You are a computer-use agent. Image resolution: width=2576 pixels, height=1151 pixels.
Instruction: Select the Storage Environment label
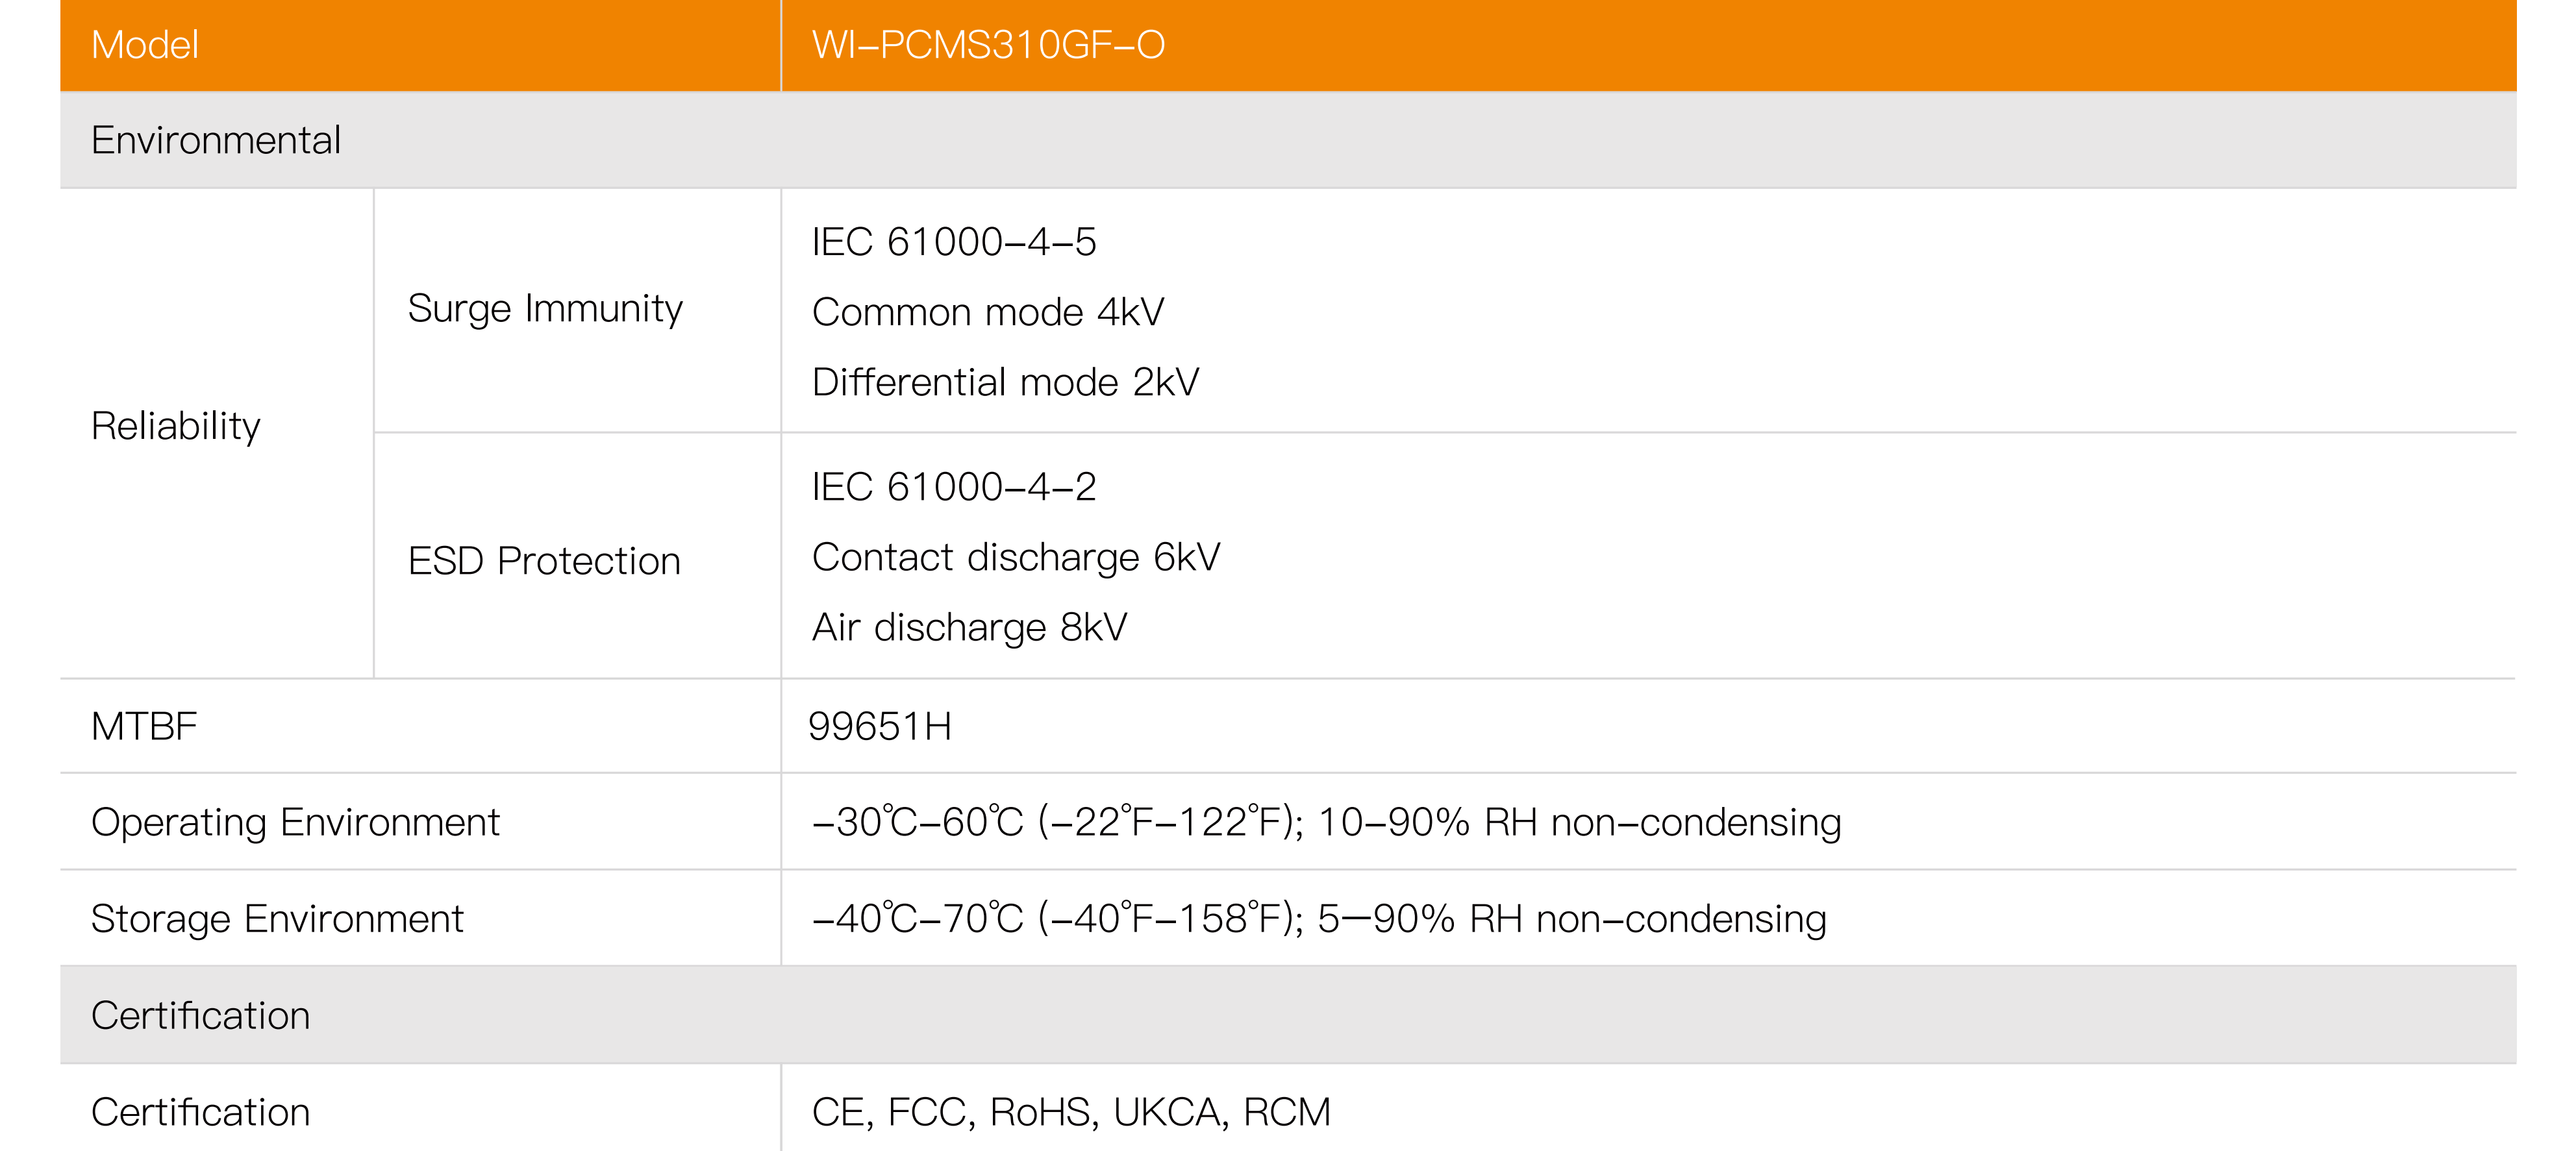point(277,919)
